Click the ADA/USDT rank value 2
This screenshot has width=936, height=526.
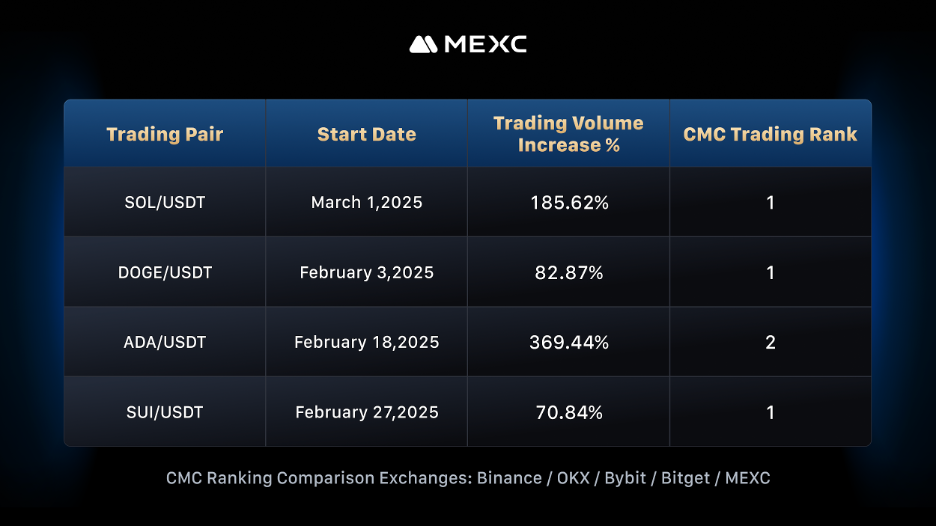click(770, 342)
